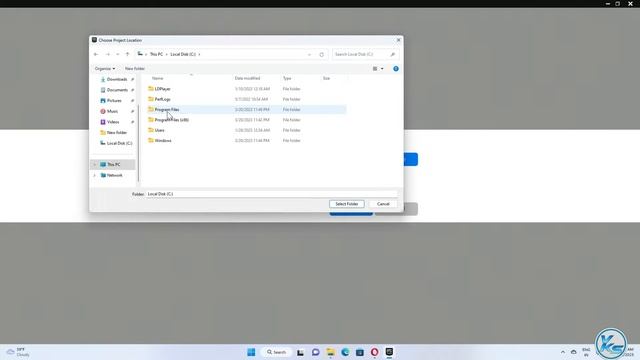Click the LDPlayer folder icon

point(151,89)
